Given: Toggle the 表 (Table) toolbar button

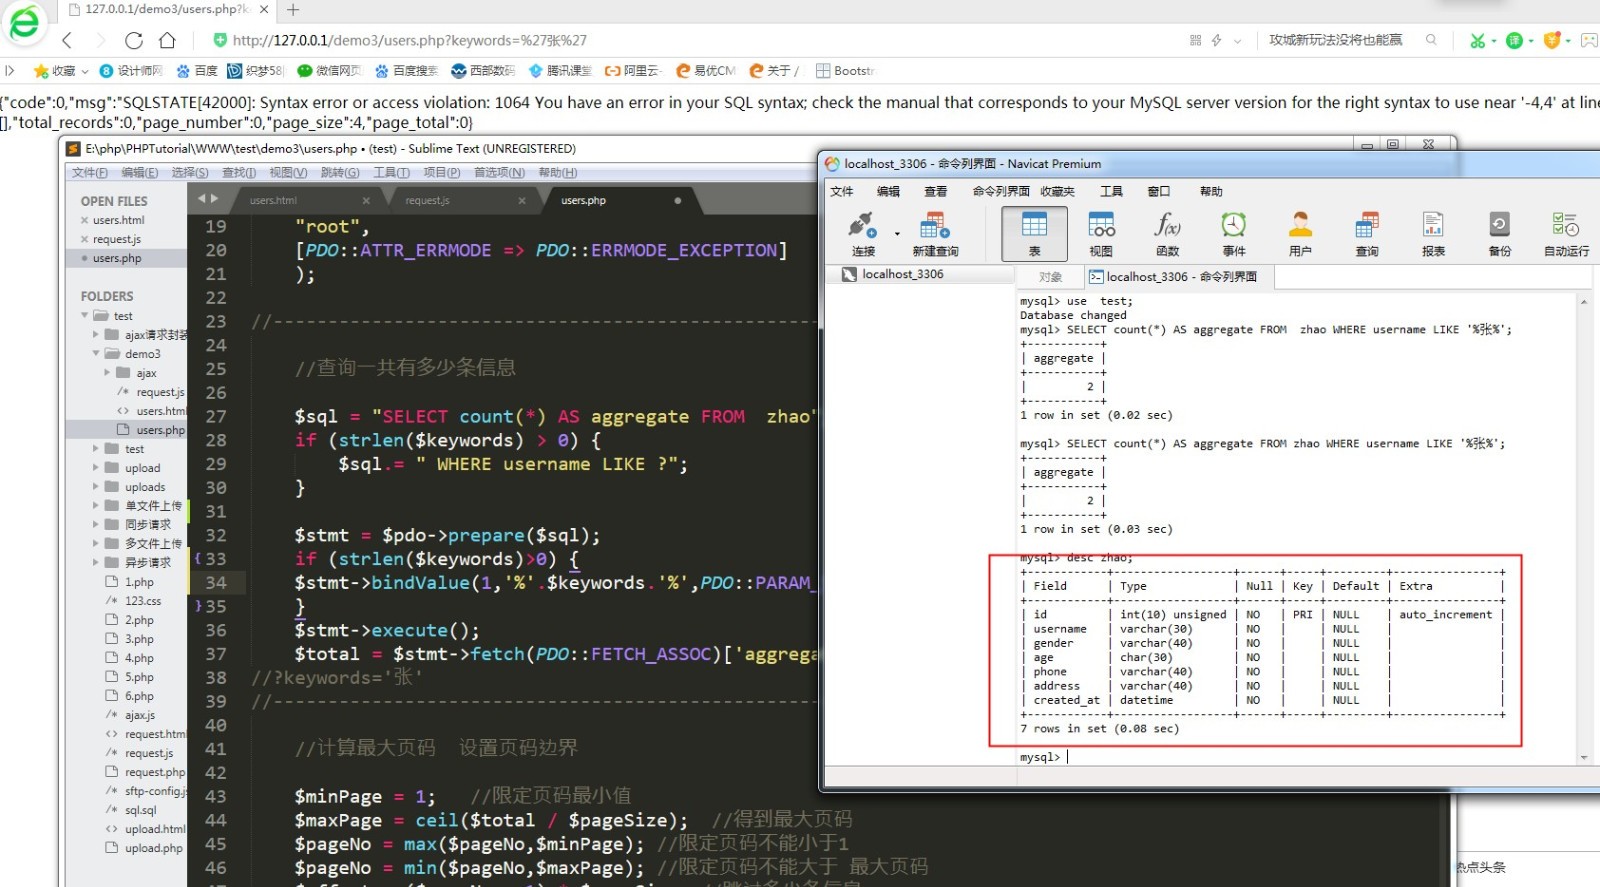Looking at the screenshot, I should [1034, 233].
